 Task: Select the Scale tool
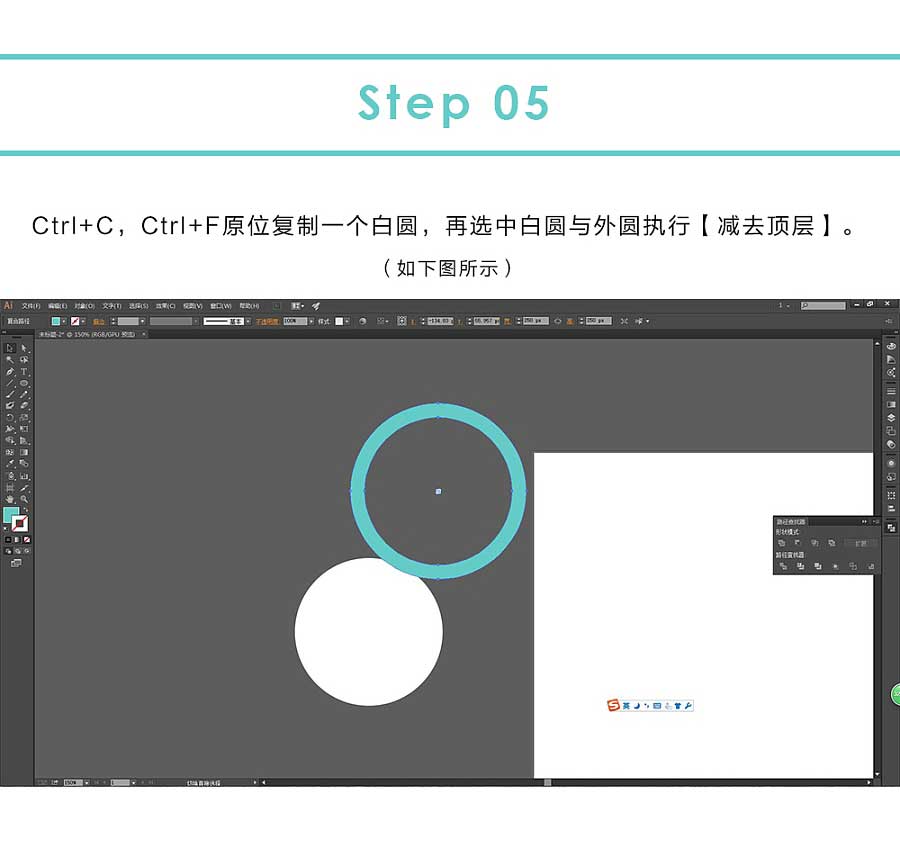[x=24, y=417]
